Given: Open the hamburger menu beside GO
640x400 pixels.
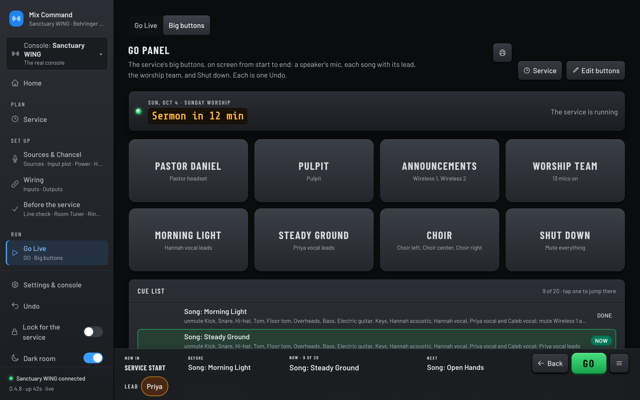Looking at the screenshot, I should pos(619,363).
